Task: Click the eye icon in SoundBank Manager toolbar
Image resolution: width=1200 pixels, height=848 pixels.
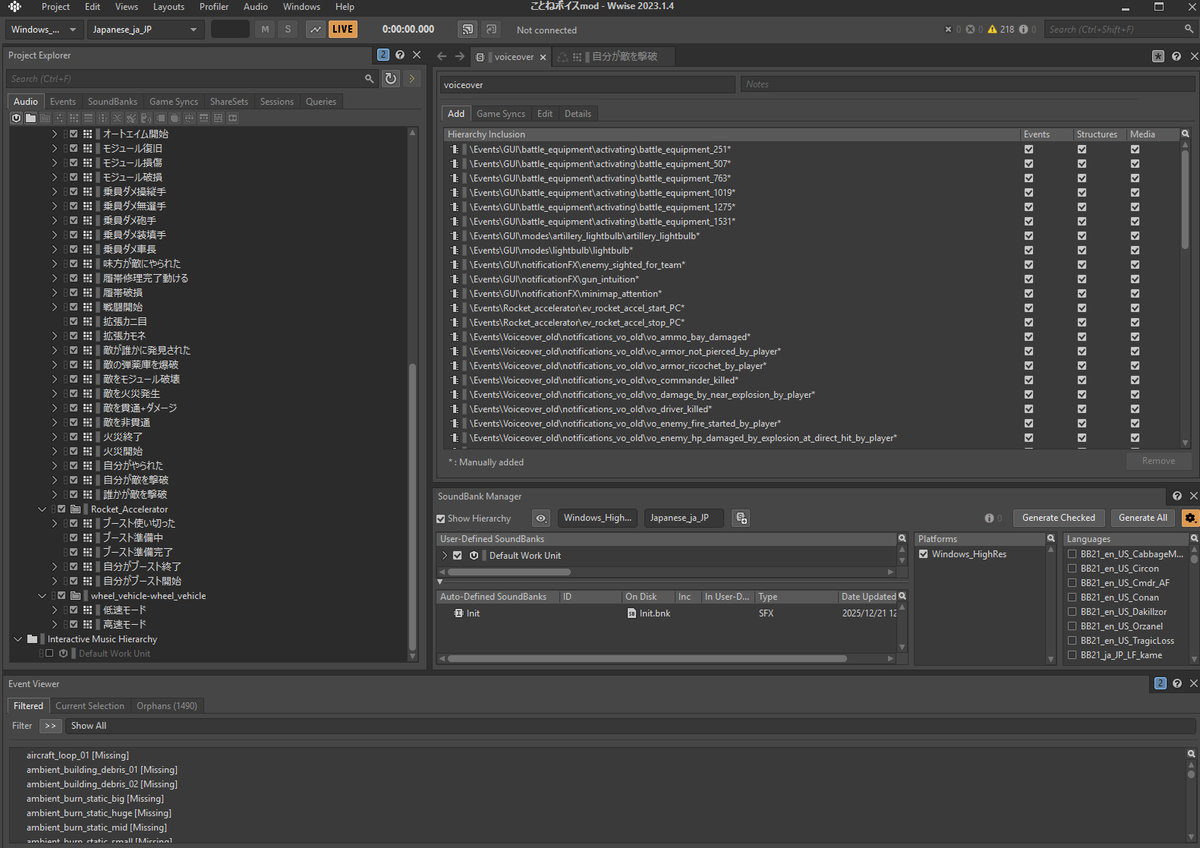Action: pos(541,518)
